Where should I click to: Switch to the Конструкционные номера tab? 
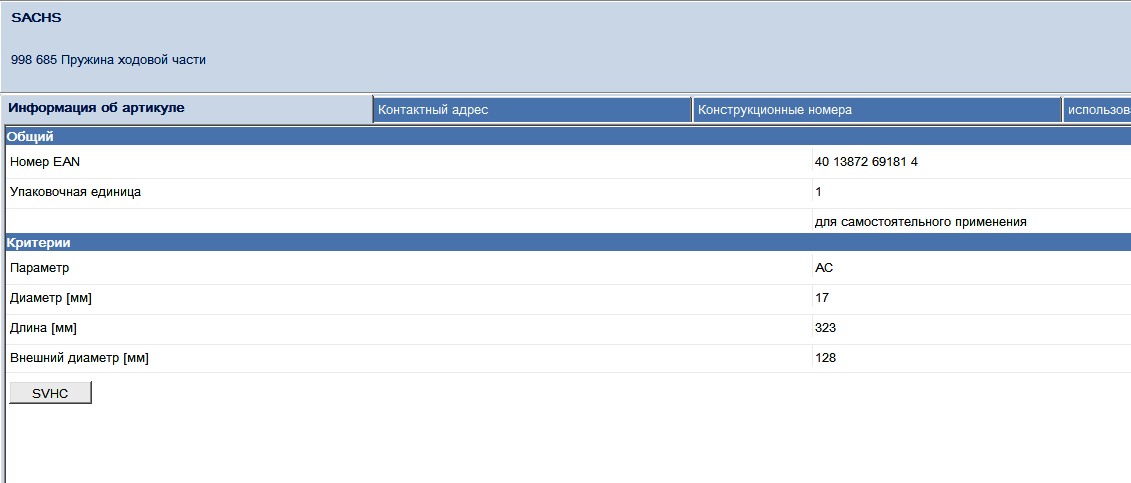[877, 110]
